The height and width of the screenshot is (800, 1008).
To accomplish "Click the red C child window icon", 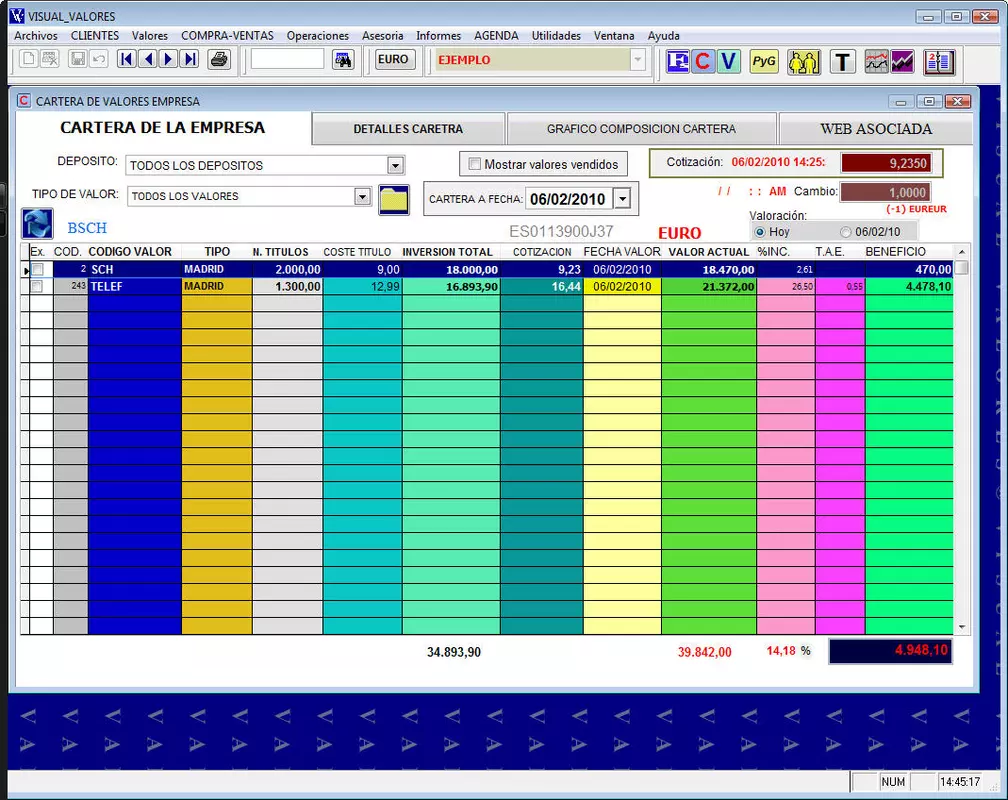I will click(x=24, y=101).
